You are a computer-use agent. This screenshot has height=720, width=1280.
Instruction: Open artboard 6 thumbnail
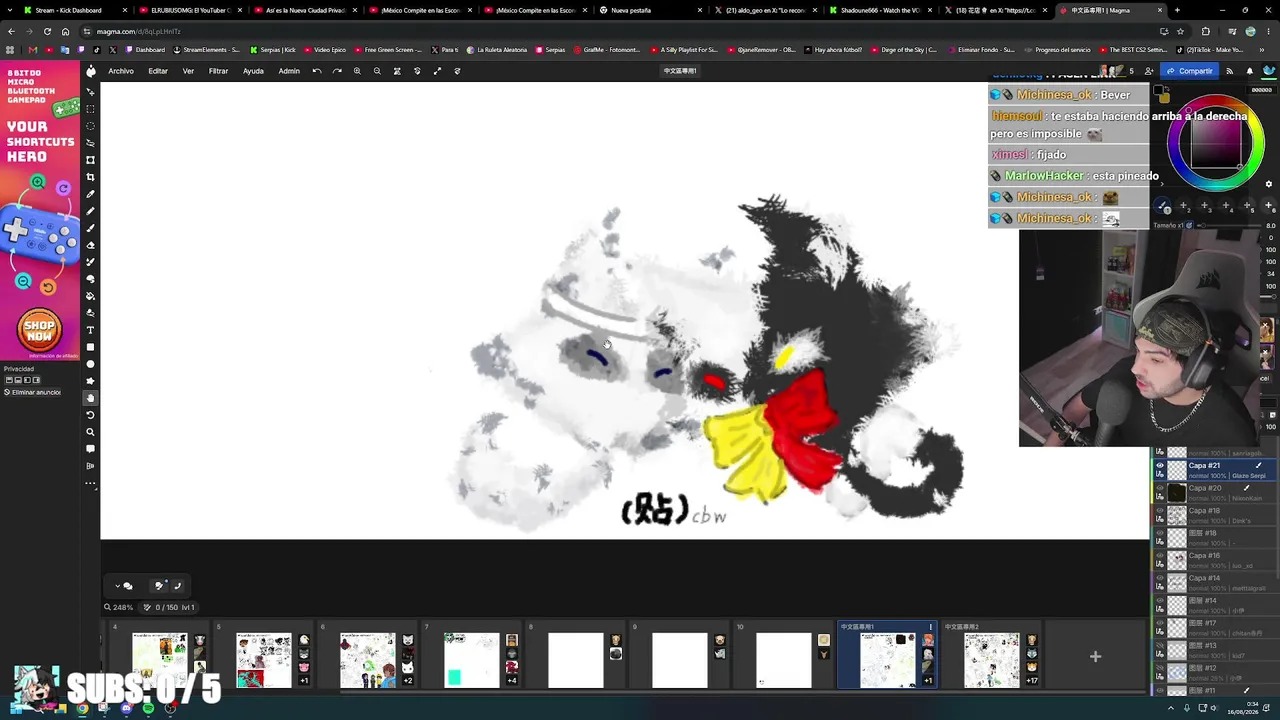[x=368, y=660]
